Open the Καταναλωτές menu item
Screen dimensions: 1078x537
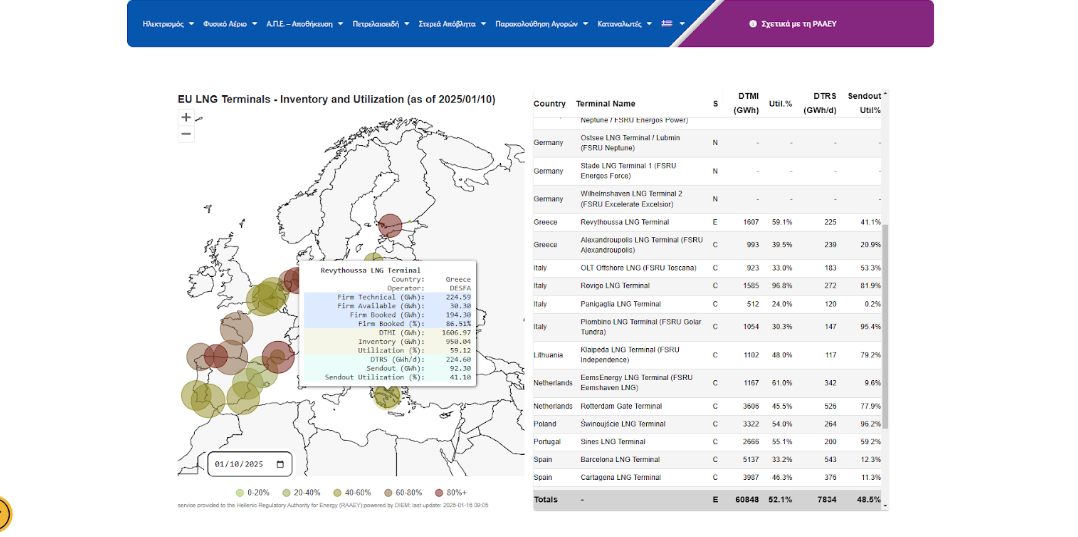(625, 23)
